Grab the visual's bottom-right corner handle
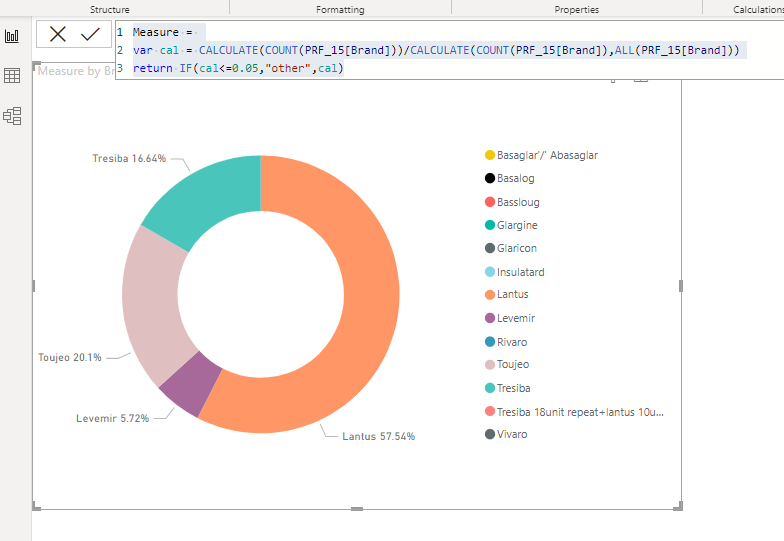 (678, 506)
